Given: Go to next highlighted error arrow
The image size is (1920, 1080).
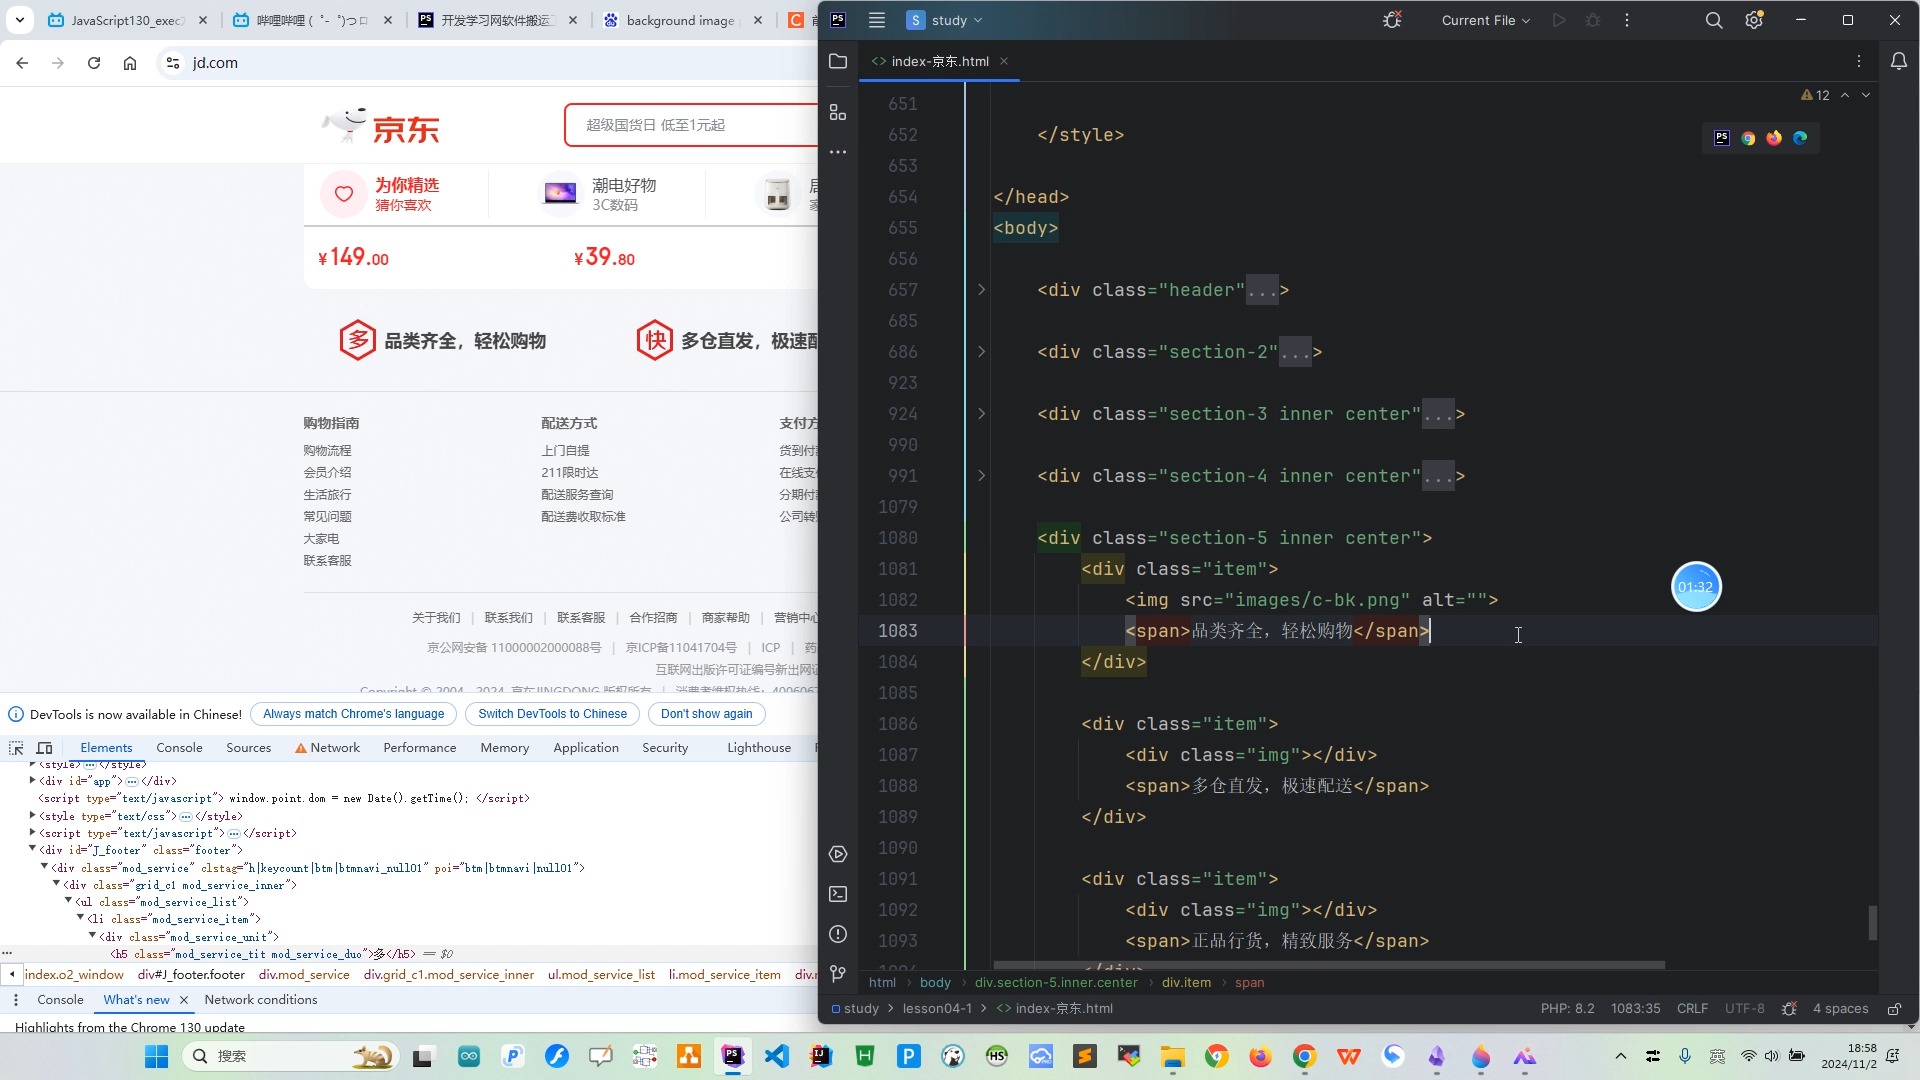Looking at the screenshot, I should point(1866,95).
